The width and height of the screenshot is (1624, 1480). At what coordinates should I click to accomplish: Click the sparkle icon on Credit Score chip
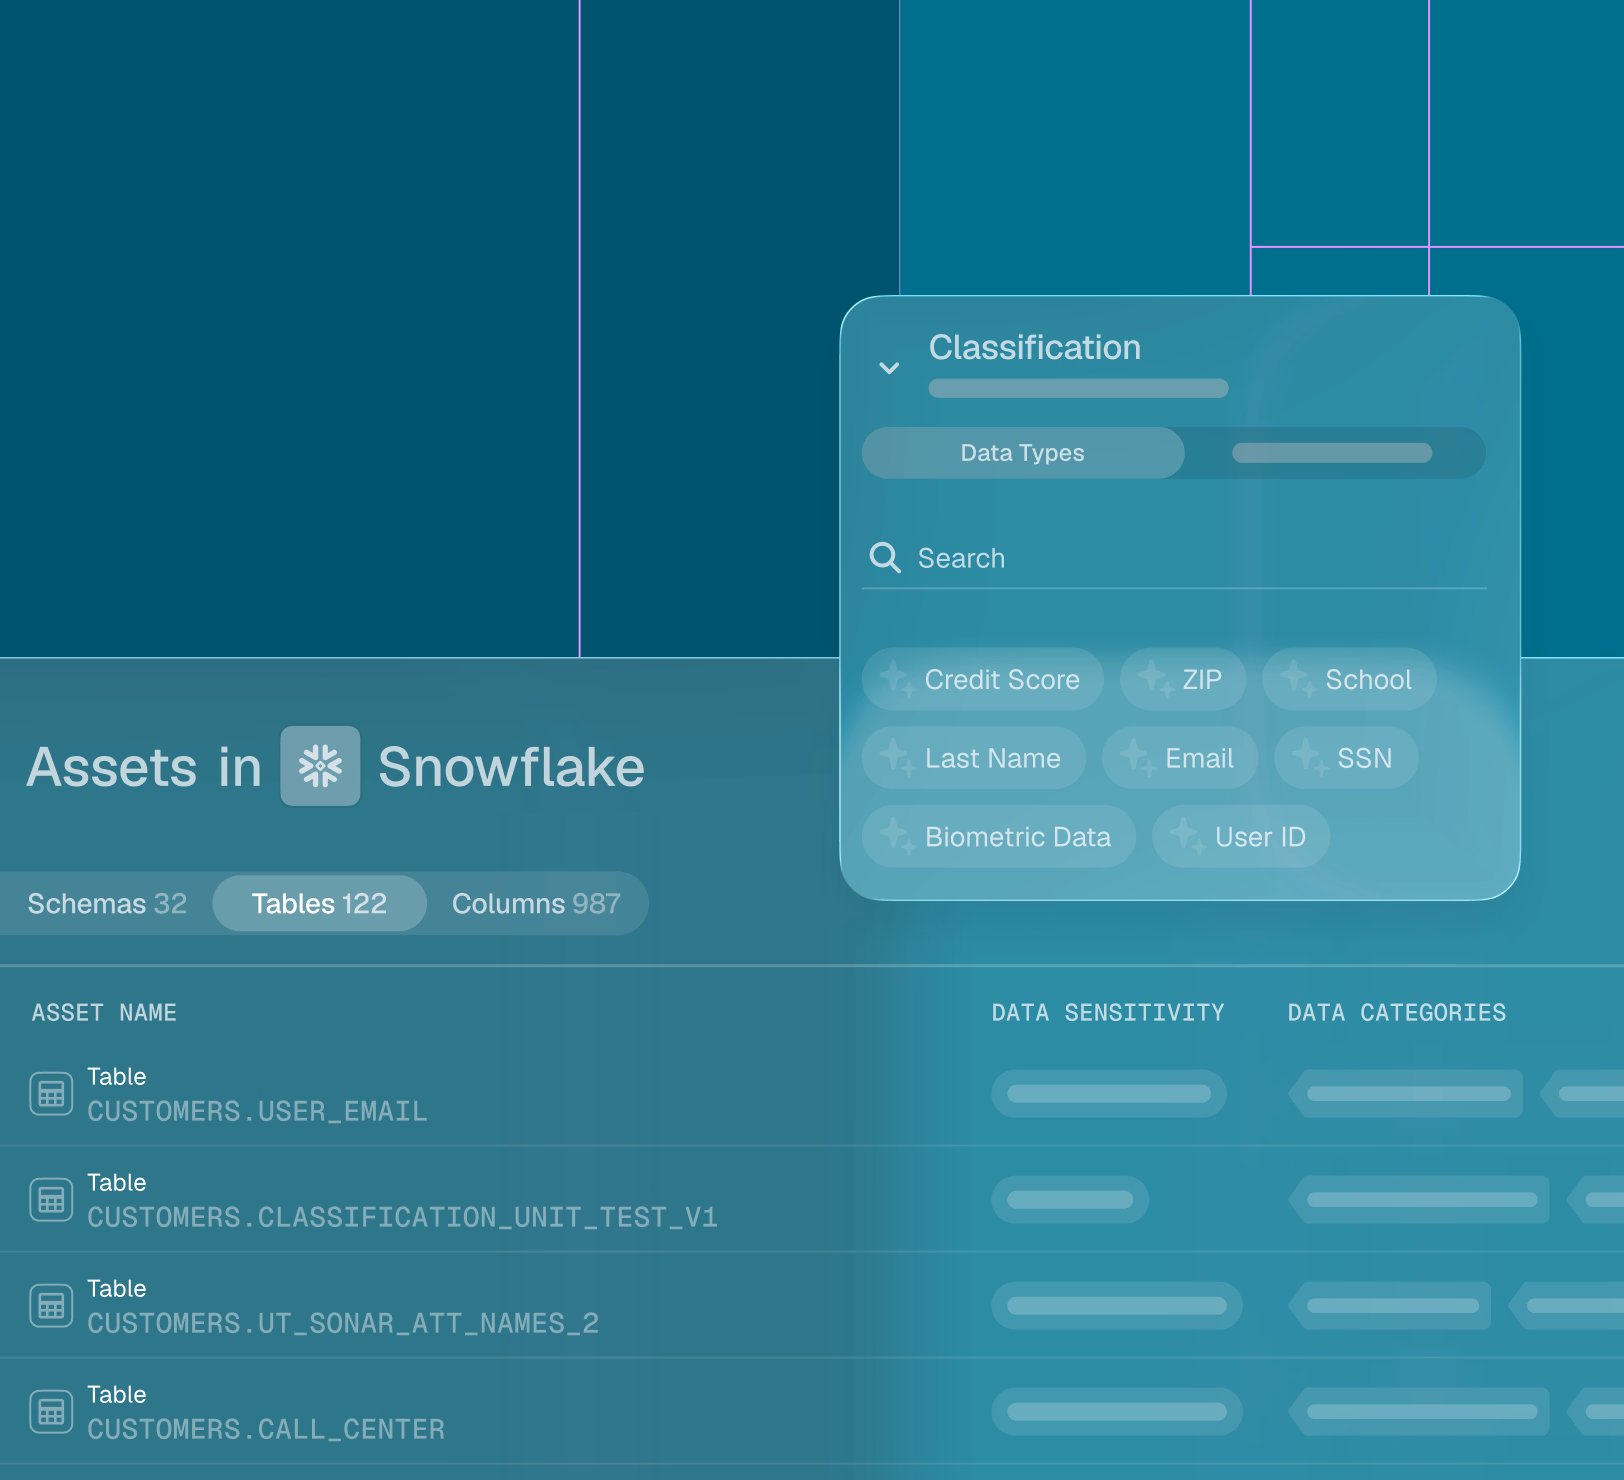pyautogui.click(x=897, y=679)
